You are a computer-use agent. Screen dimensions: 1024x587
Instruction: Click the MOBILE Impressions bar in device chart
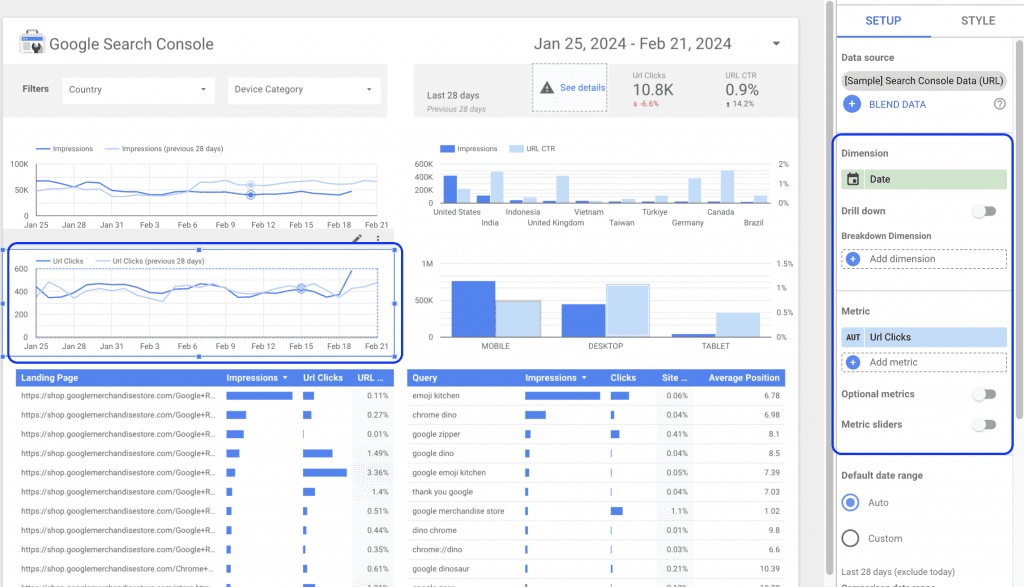(x=473, y=309)
